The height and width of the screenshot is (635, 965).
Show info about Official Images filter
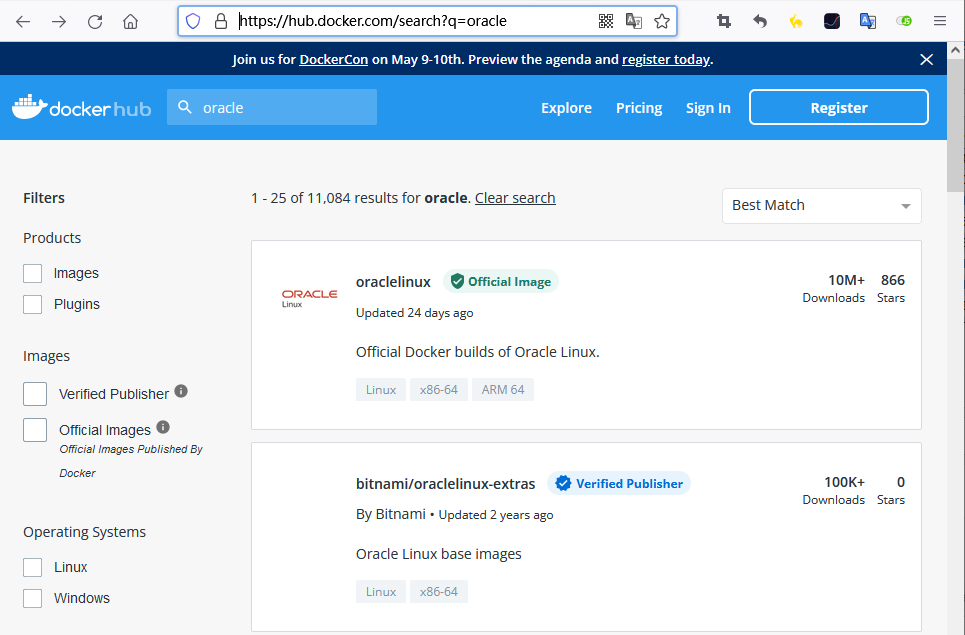(x=163, y=427)
